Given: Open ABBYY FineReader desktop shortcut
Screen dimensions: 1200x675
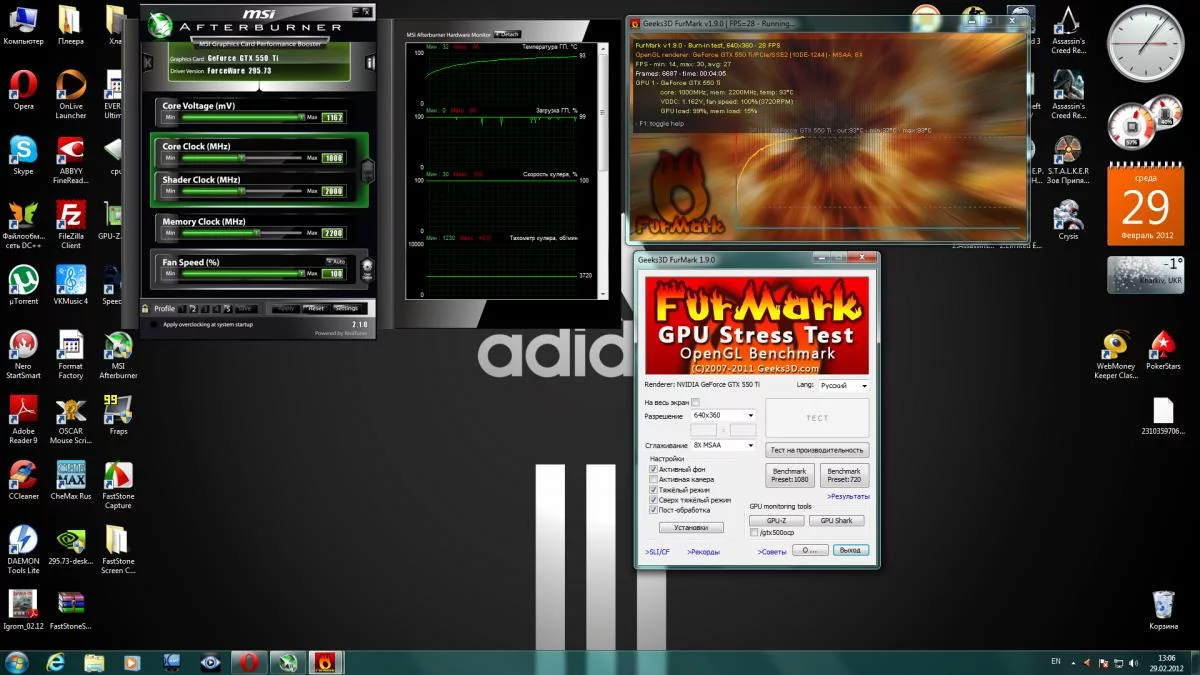Looking at the screenshot, I should tap(70, 161).
